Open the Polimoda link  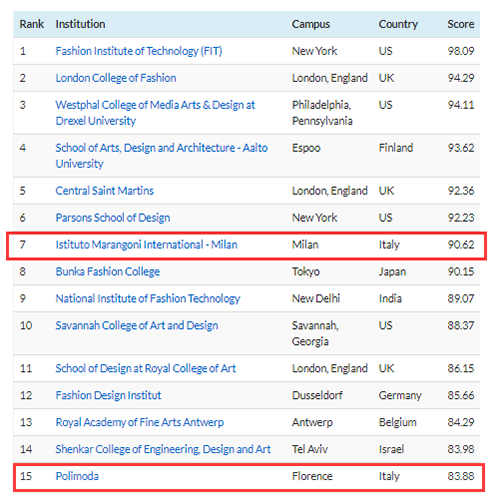coord(77,476)
